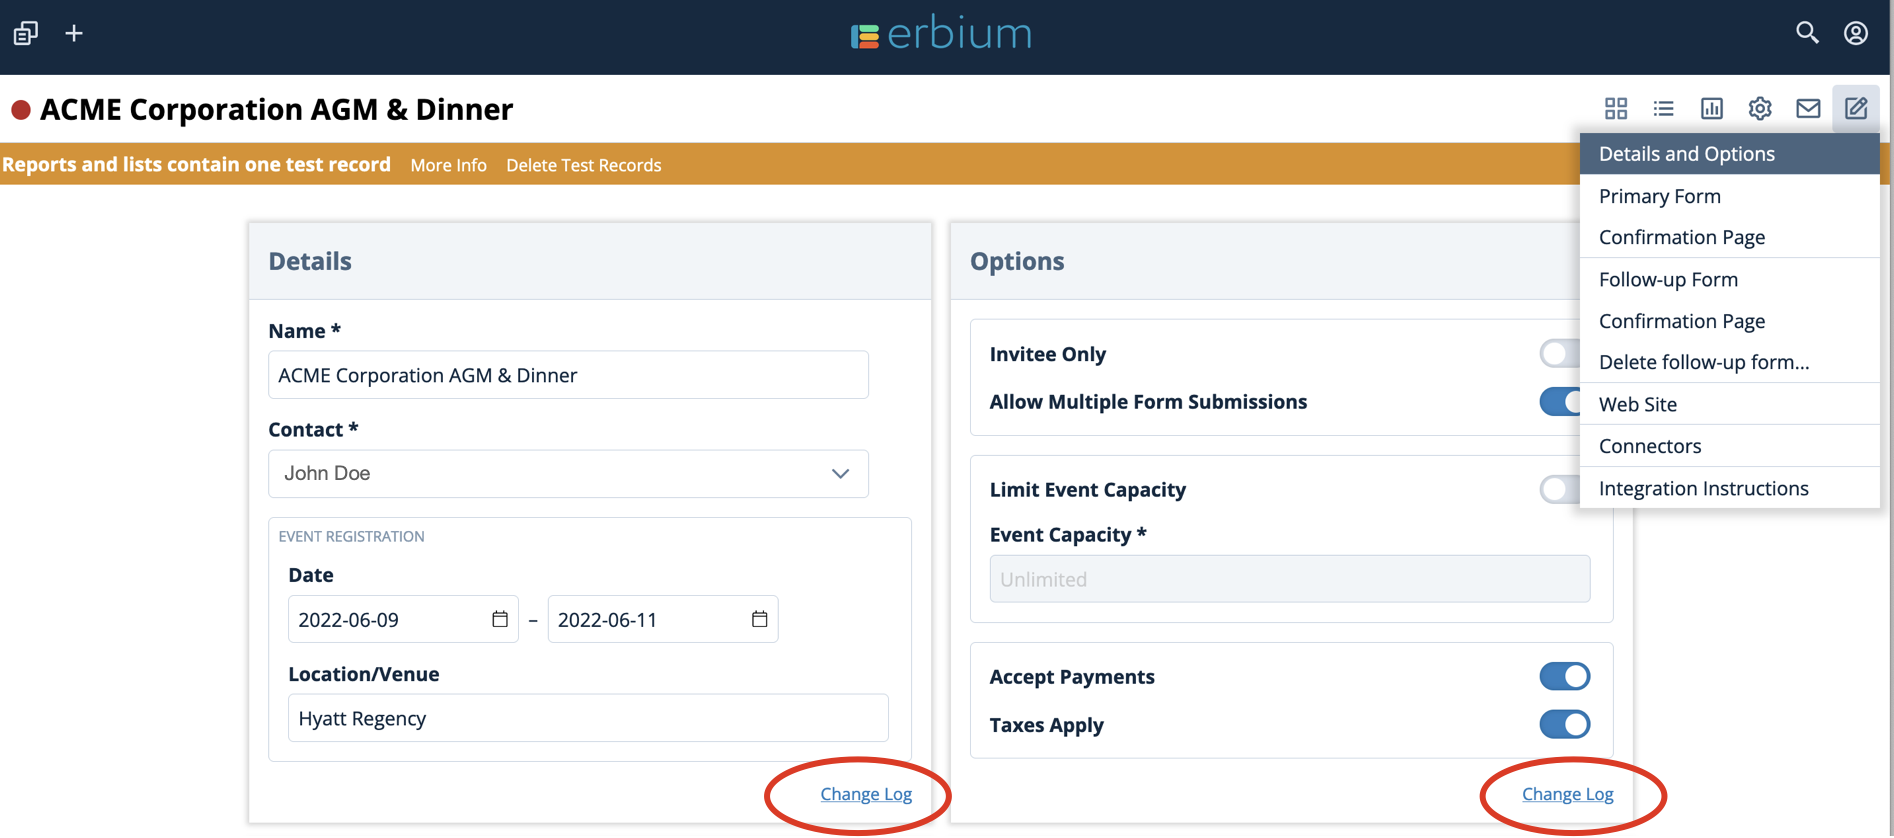Screen dimensions: 1894x838
Task: Click the edit pencil icon
Action: tap(1856, 108)
